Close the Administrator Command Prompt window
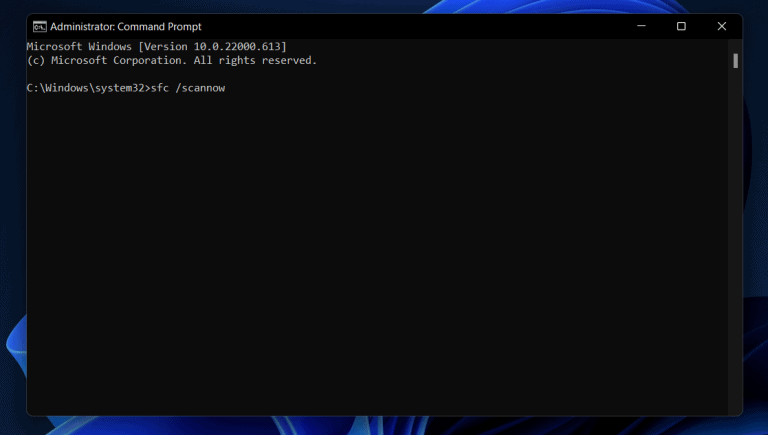Viewport: 768px width, 435px height. 721,27
